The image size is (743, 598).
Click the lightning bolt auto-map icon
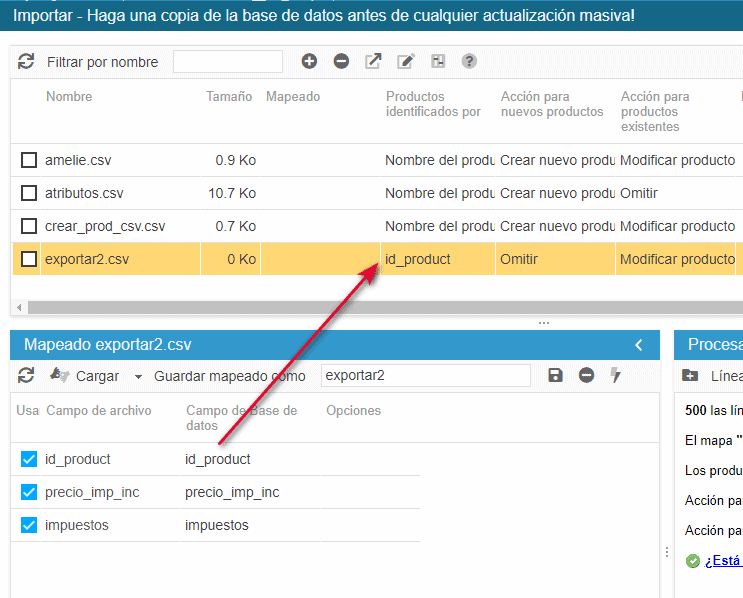coord(616,376)
